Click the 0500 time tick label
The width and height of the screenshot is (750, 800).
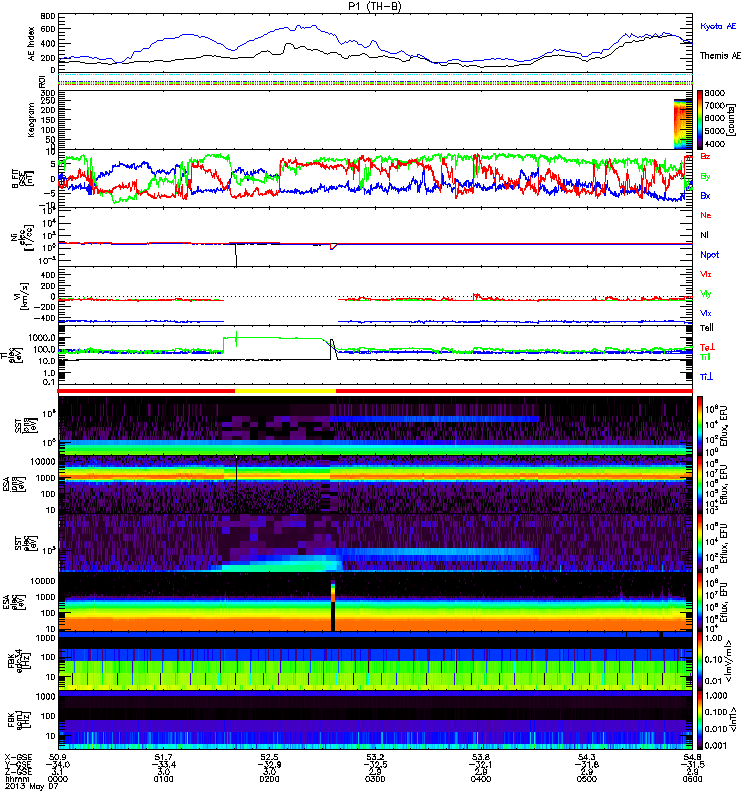pyautogui.click(x=587, y=779)
